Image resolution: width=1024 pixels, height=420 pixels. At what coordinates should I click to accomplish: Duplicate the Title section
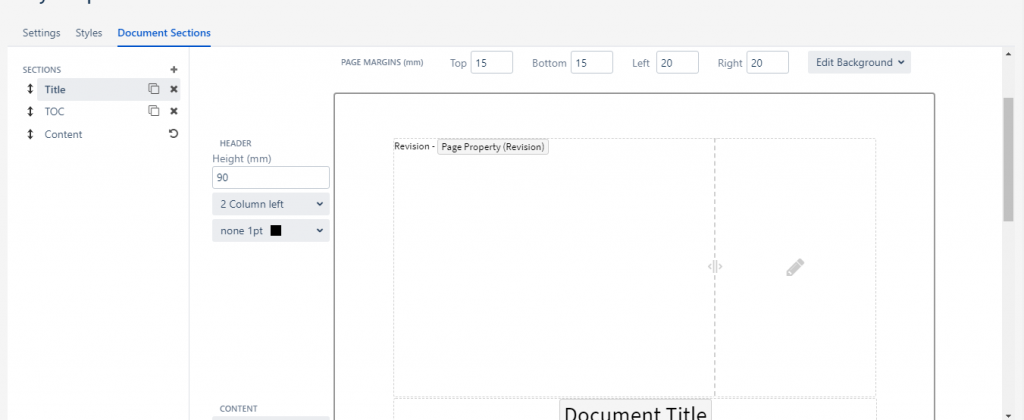[154, 89]
